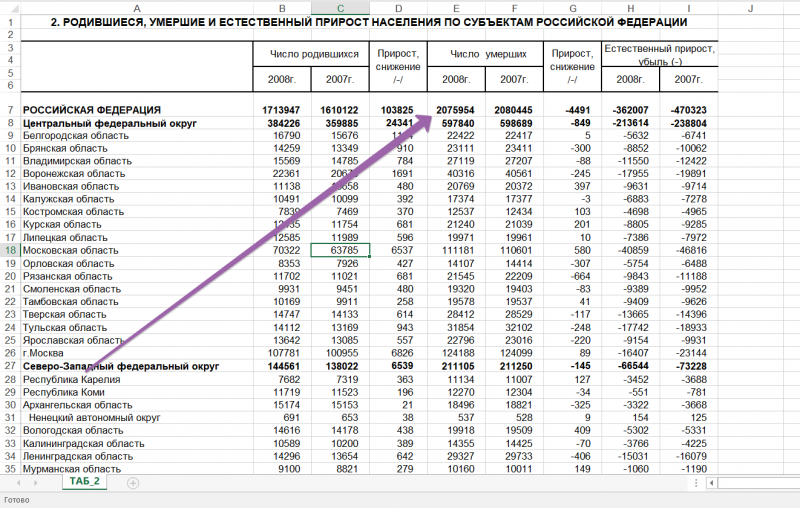Select the 'Ленинградская область' cell

(137, 456)
